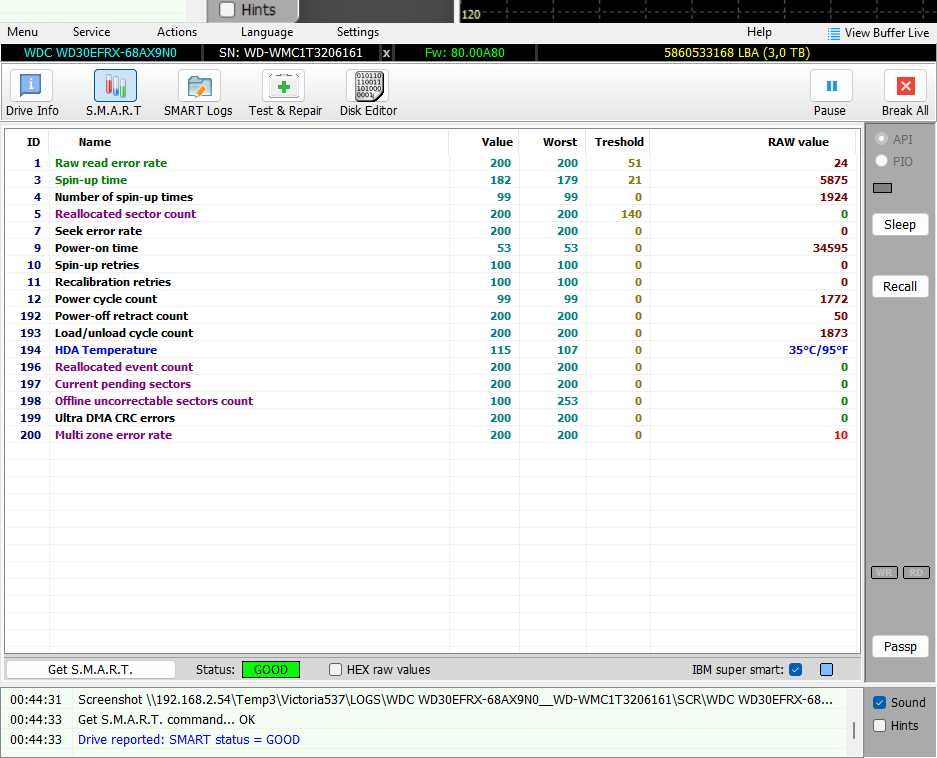Click the RD indicator box
This screenshot has height=758, width=937.
click(x=917, y=573)
